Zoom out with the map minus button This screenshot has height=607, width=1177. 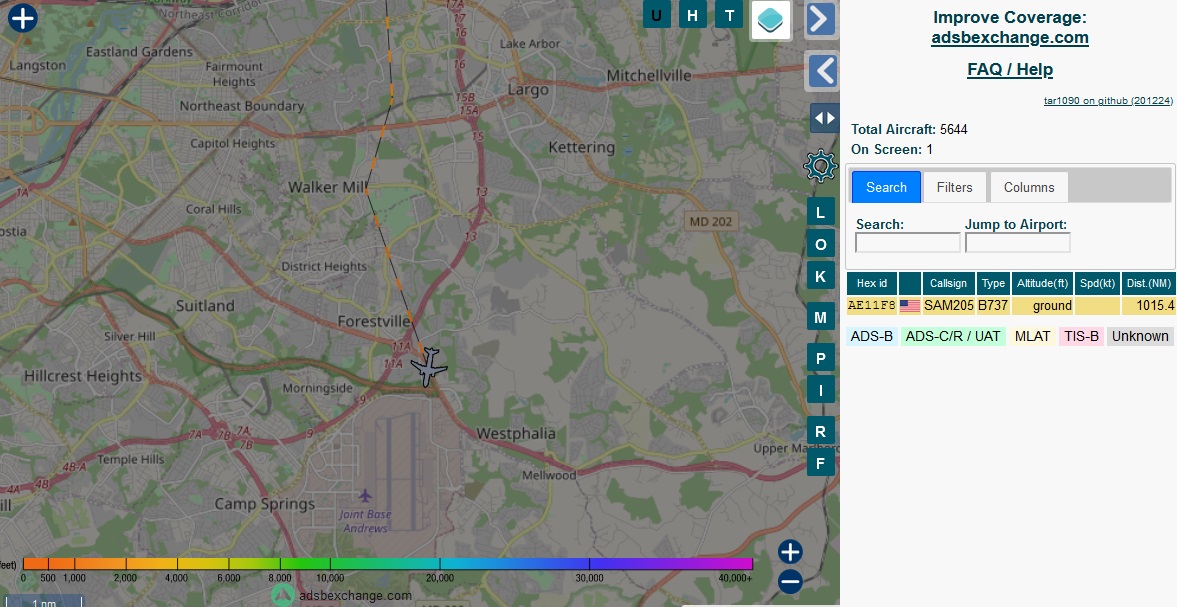pos(790,581)
